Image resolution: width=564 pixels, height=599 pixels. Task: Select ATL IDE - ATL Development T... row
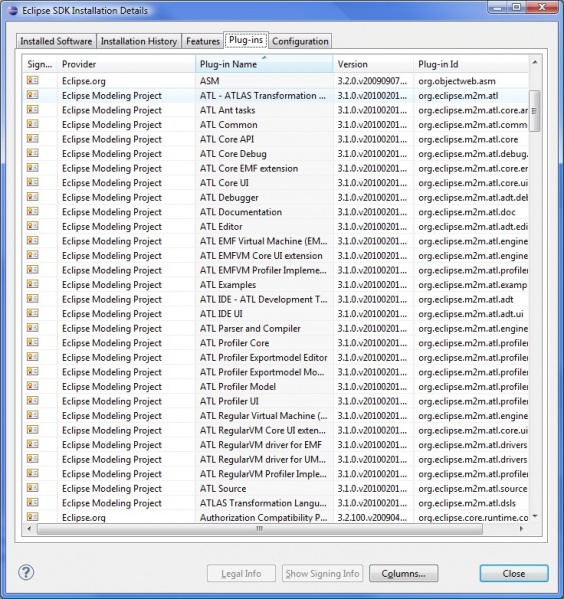click(x=276, y=299)
